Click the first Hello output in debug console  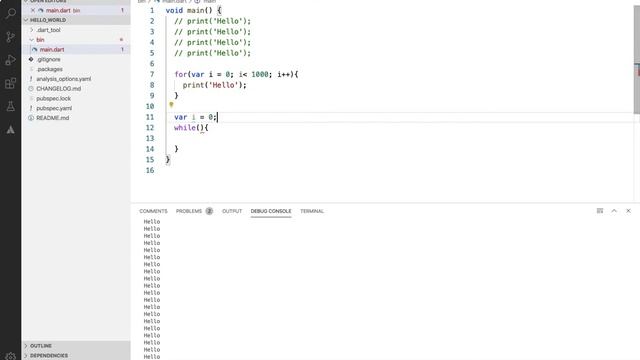tap(152, 222)
